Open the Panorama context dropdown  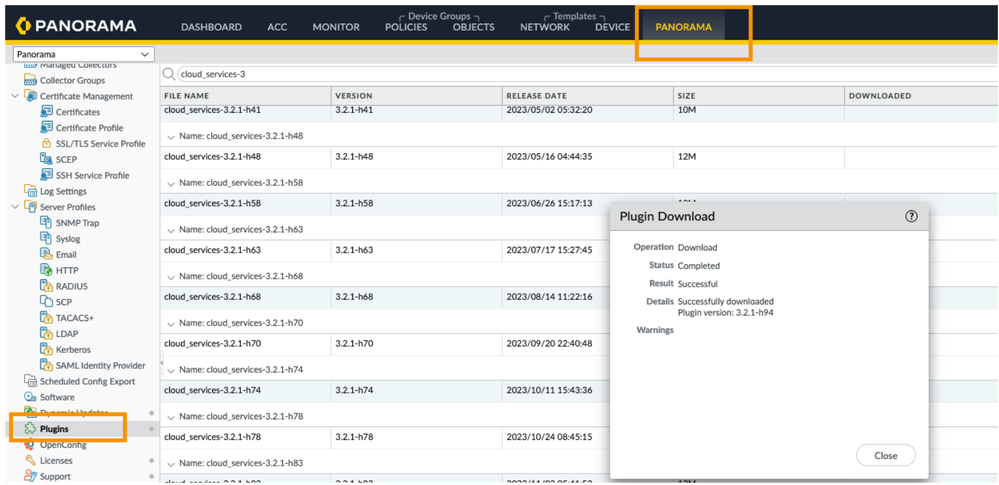(83, 54)
